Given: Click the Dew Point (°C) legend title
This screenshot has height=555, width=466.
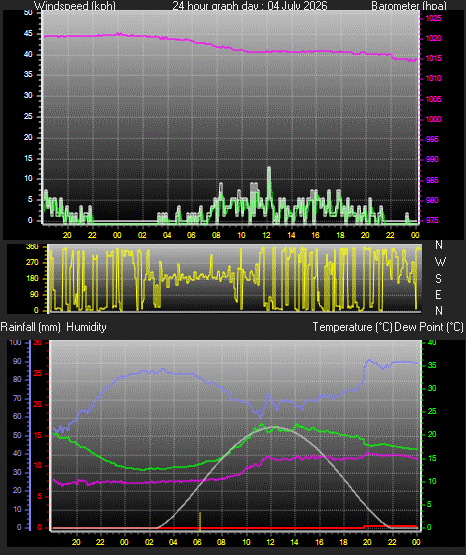Looking at the screenshot, I should tap(429, 327).
